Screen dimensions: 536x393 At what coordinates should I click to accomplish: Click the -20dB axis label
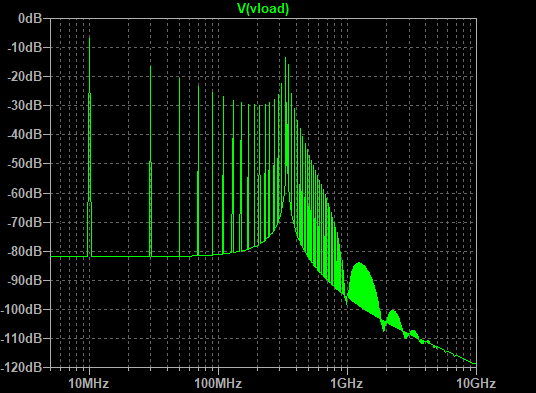click(25, 76)
